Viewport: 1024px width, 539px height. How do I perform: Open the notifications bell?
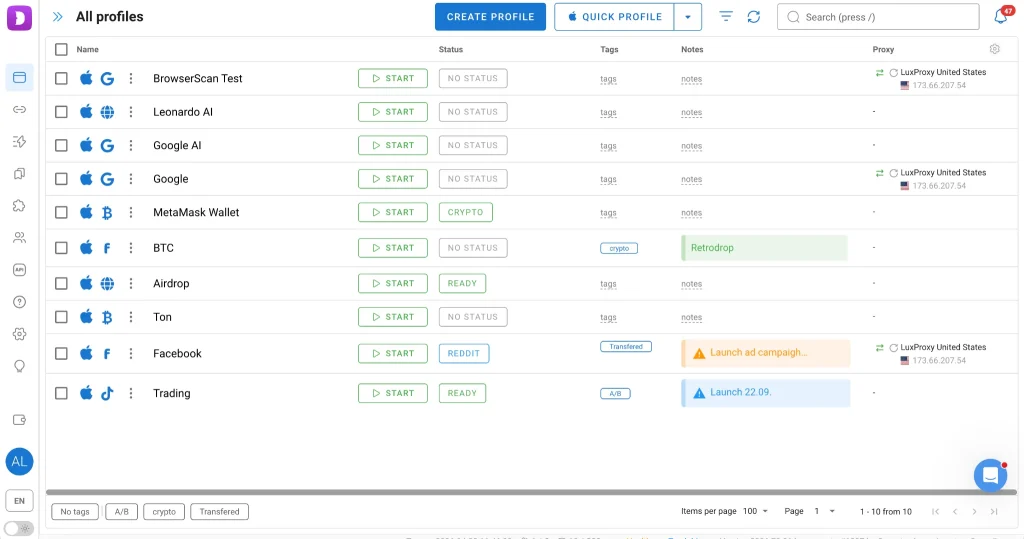pyautogui.click(x=1000, y=17)
